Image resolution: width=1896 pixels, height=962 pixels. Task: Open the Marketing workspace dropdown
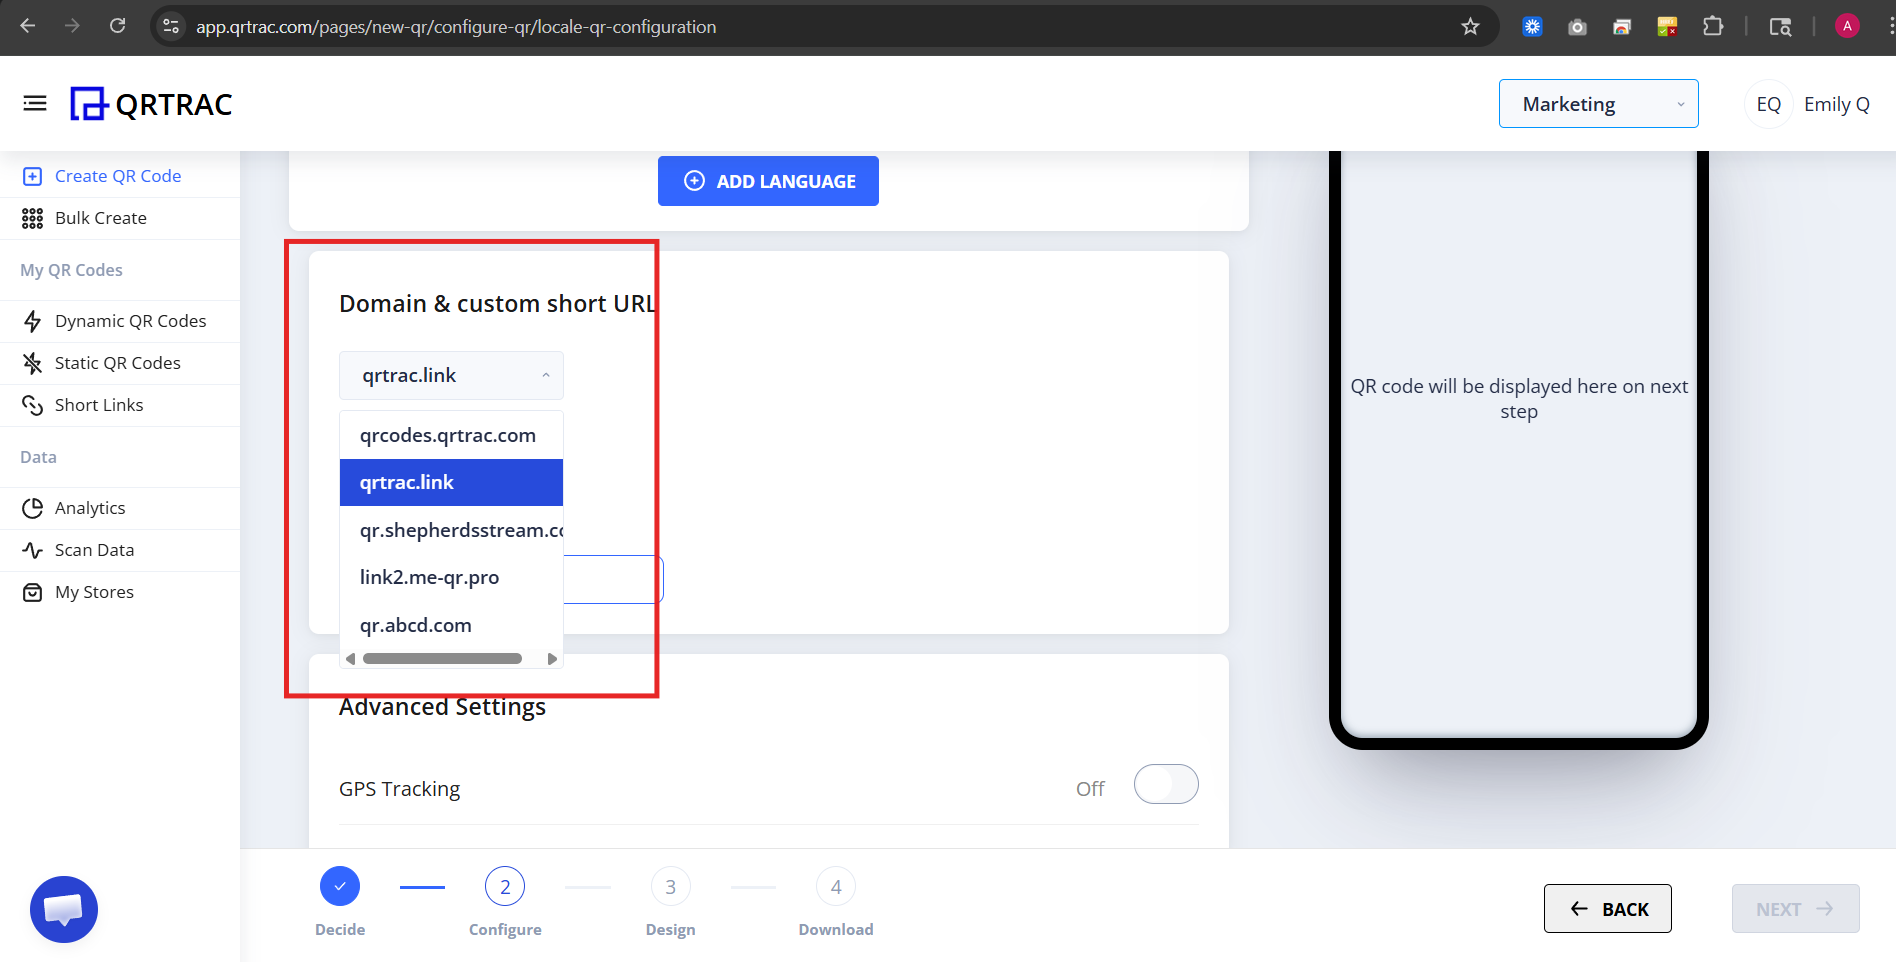pyautogui.click(x=1597, y=103)
